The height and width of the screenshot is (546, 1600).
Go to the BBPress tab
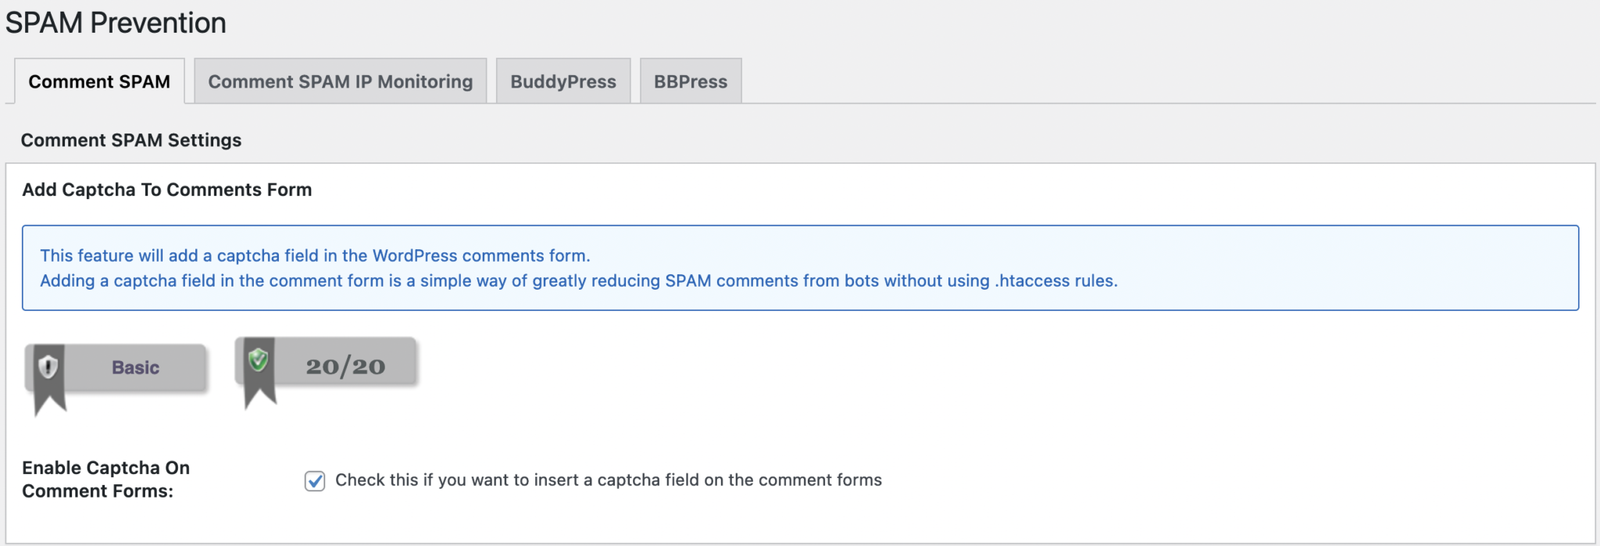(690, 82)
